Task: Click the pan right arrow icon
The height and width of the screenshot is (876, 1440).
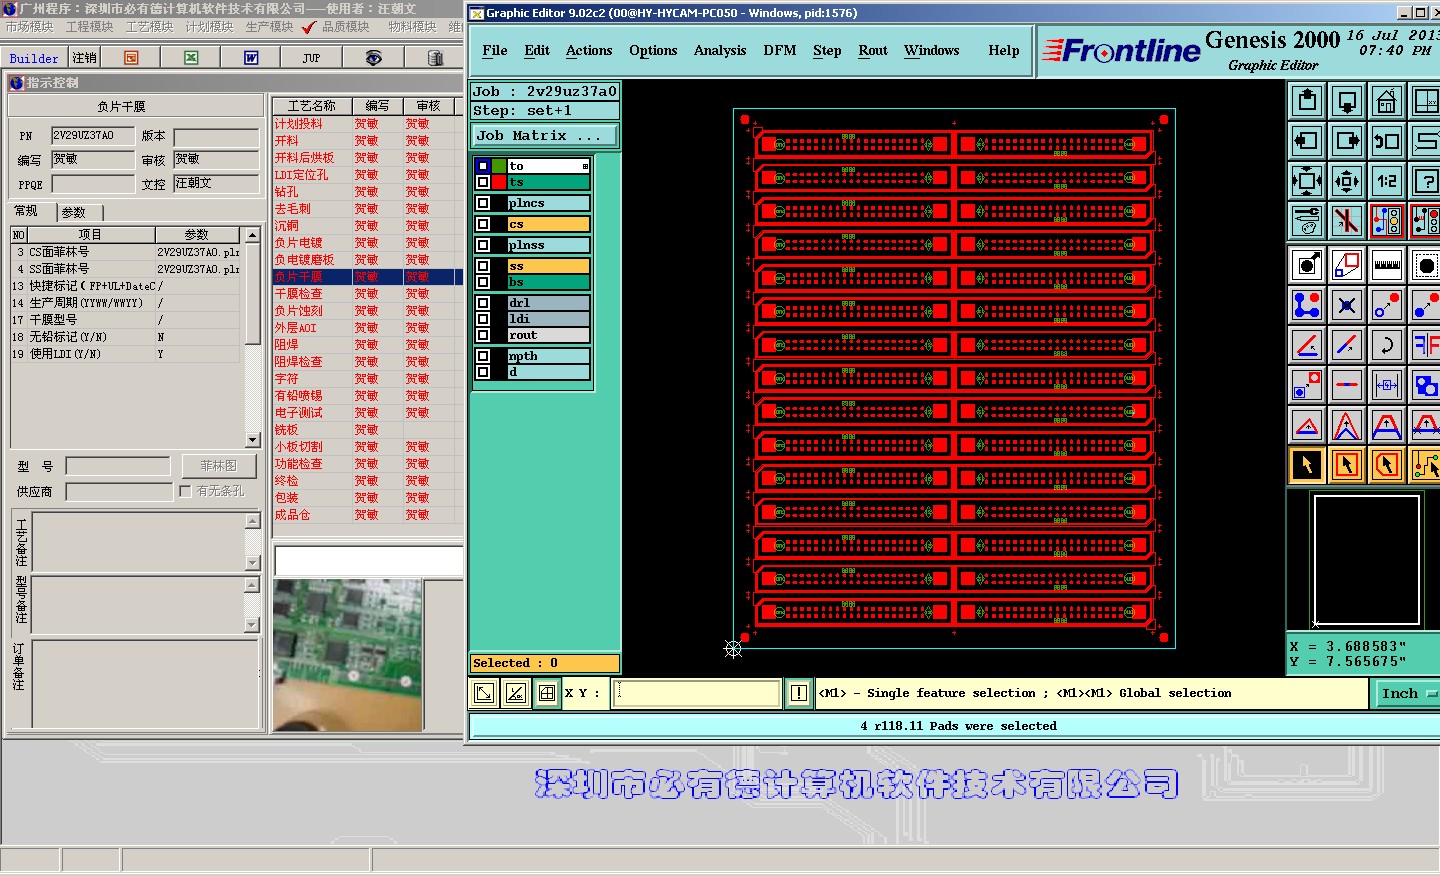Action: (1347, 141)
